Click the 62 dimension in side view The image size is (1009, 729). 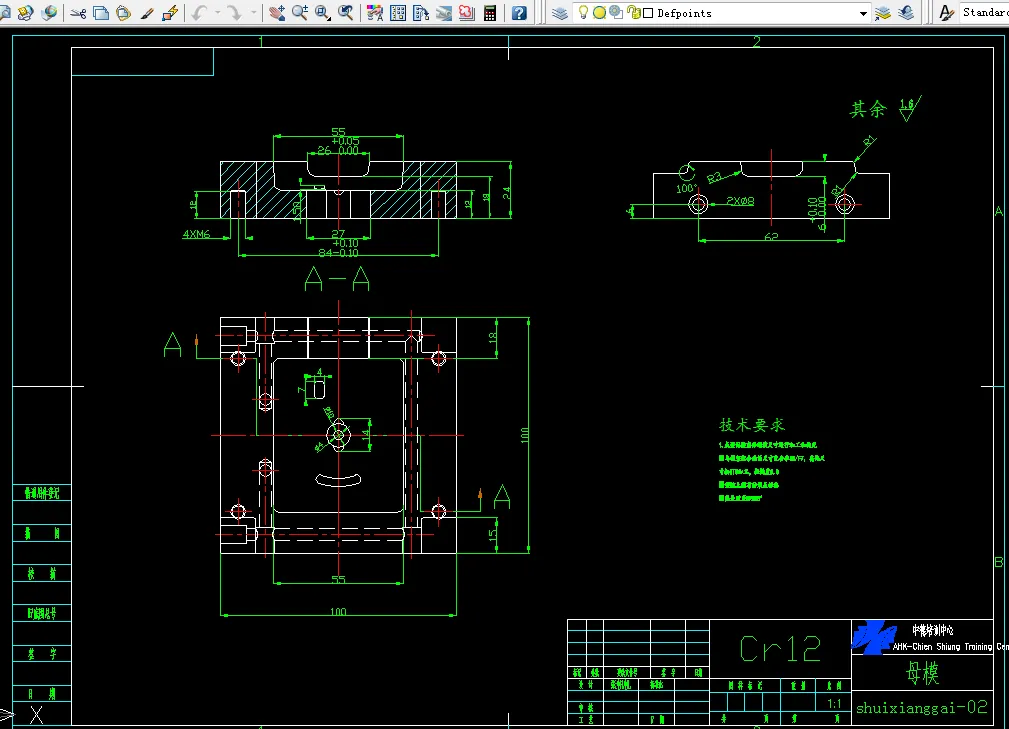click(x=771, y=237)
